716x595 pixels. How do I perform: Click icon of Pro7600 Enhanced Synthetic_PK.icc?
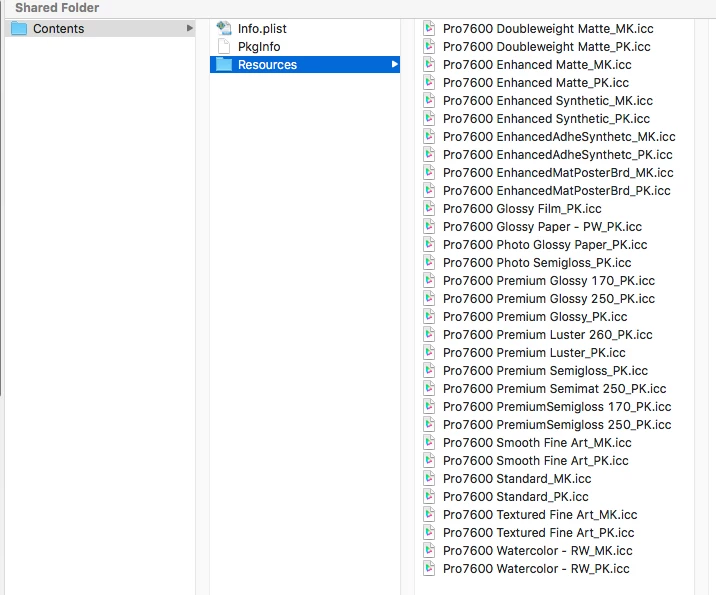click(x=429, y=118)
